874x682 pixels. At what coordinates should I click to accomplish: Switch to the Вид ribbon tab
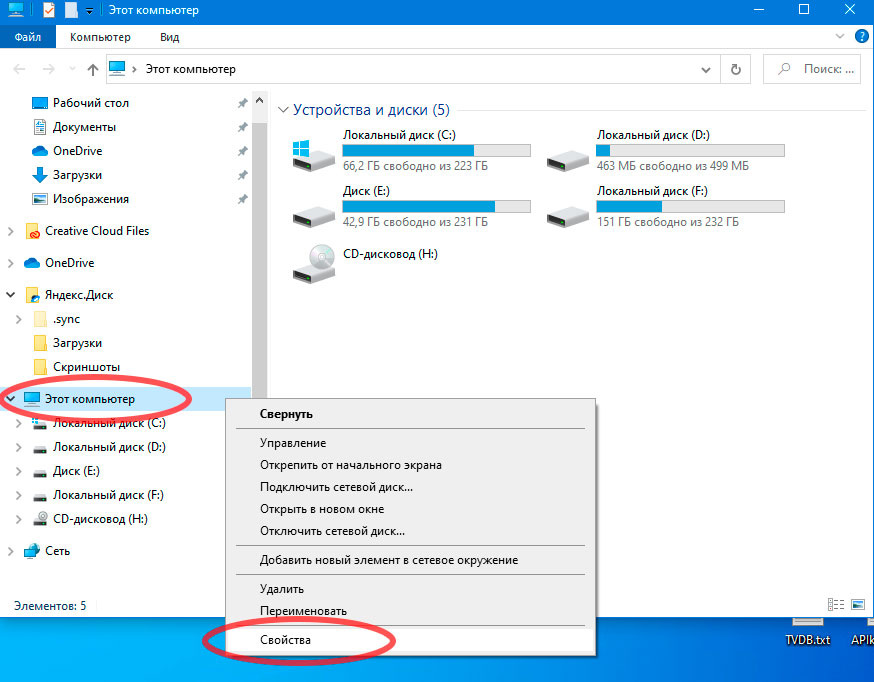169,37
